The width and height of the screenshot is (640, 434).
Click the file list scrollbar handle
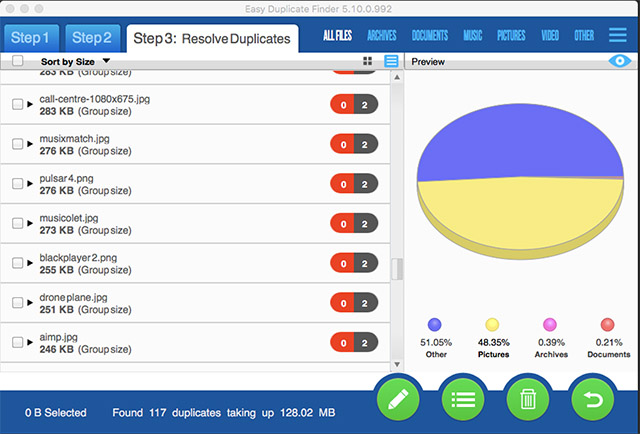click(397, 269)
